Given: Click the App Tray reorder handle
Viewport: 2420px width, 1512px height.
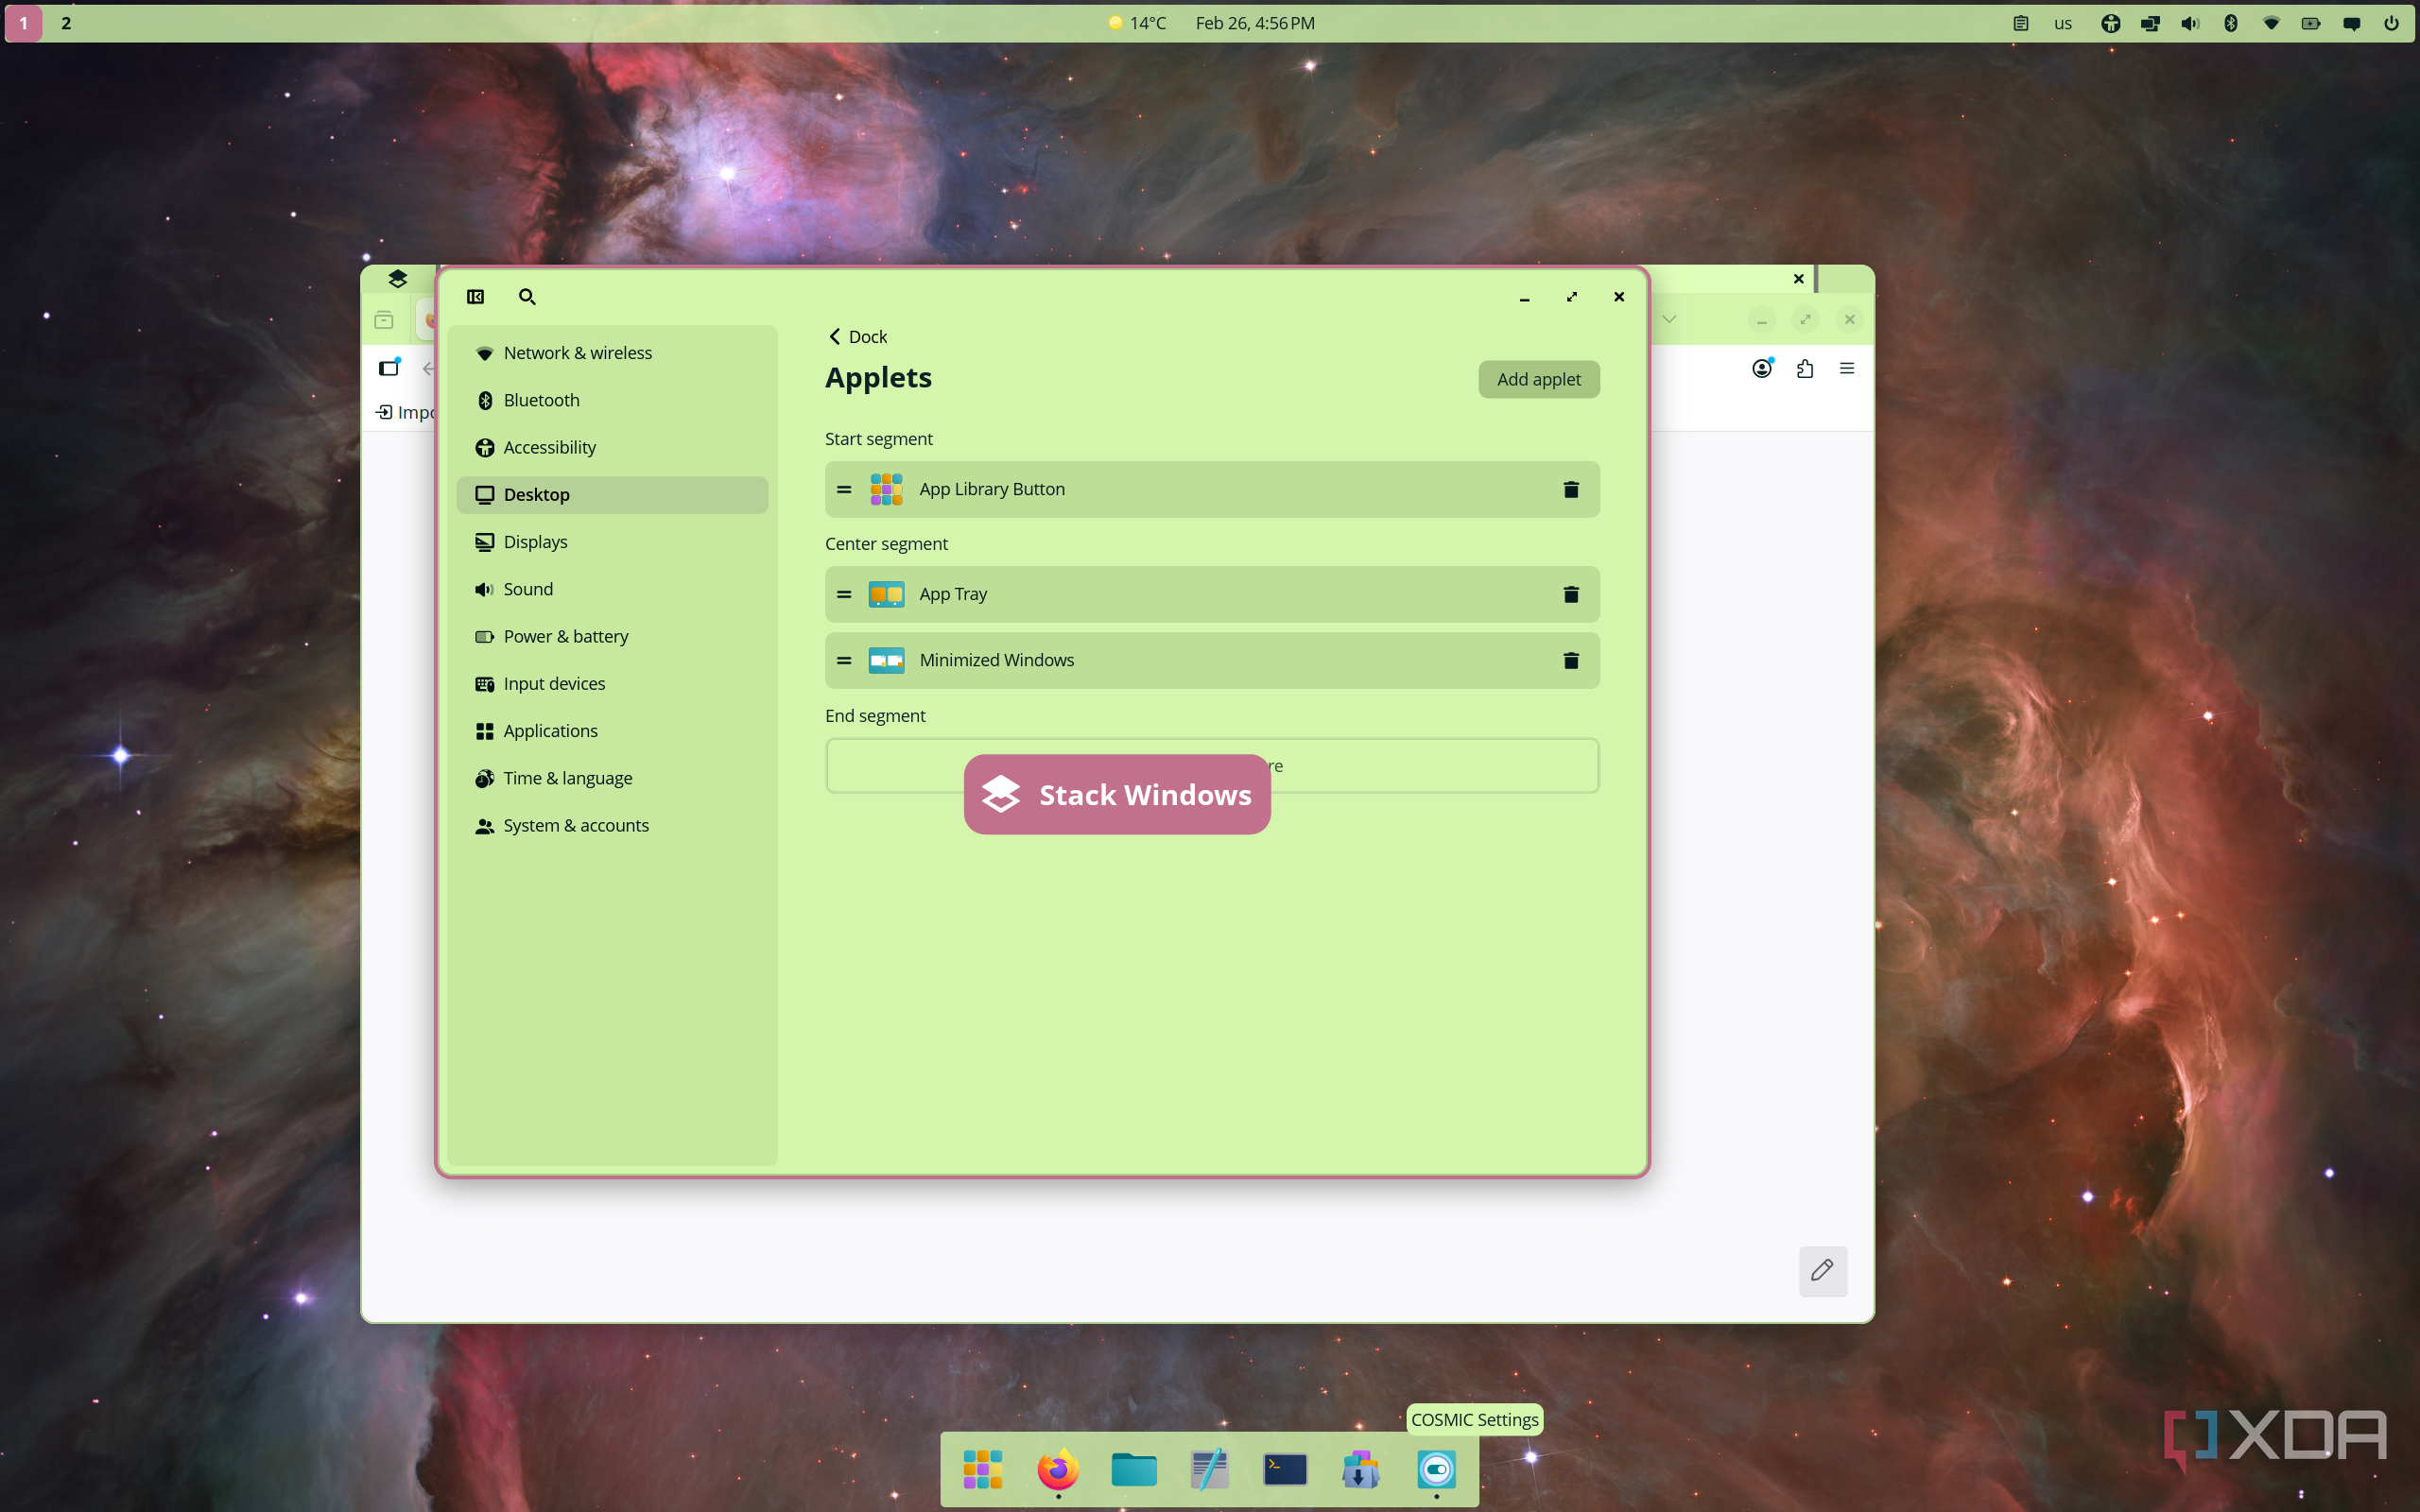Looking at the screenshot, I should (844, 594).
